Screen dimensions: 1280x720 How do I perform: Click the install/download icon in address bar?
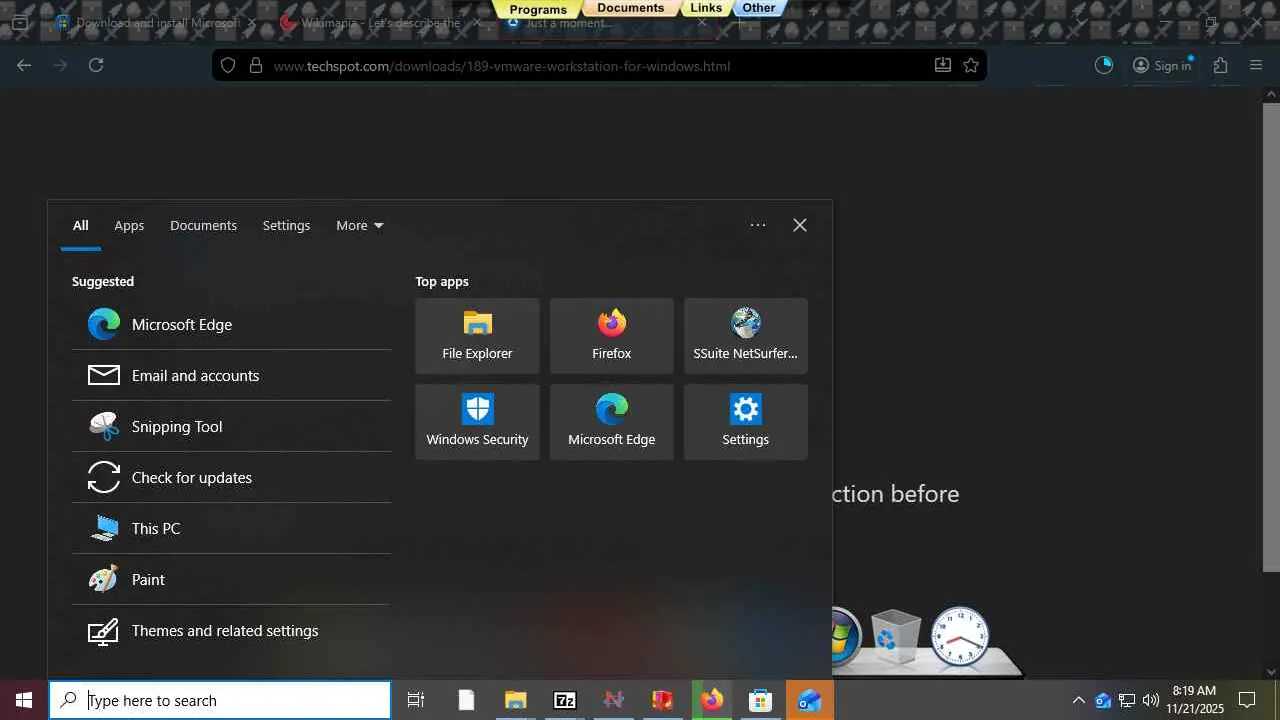[942, 65]
